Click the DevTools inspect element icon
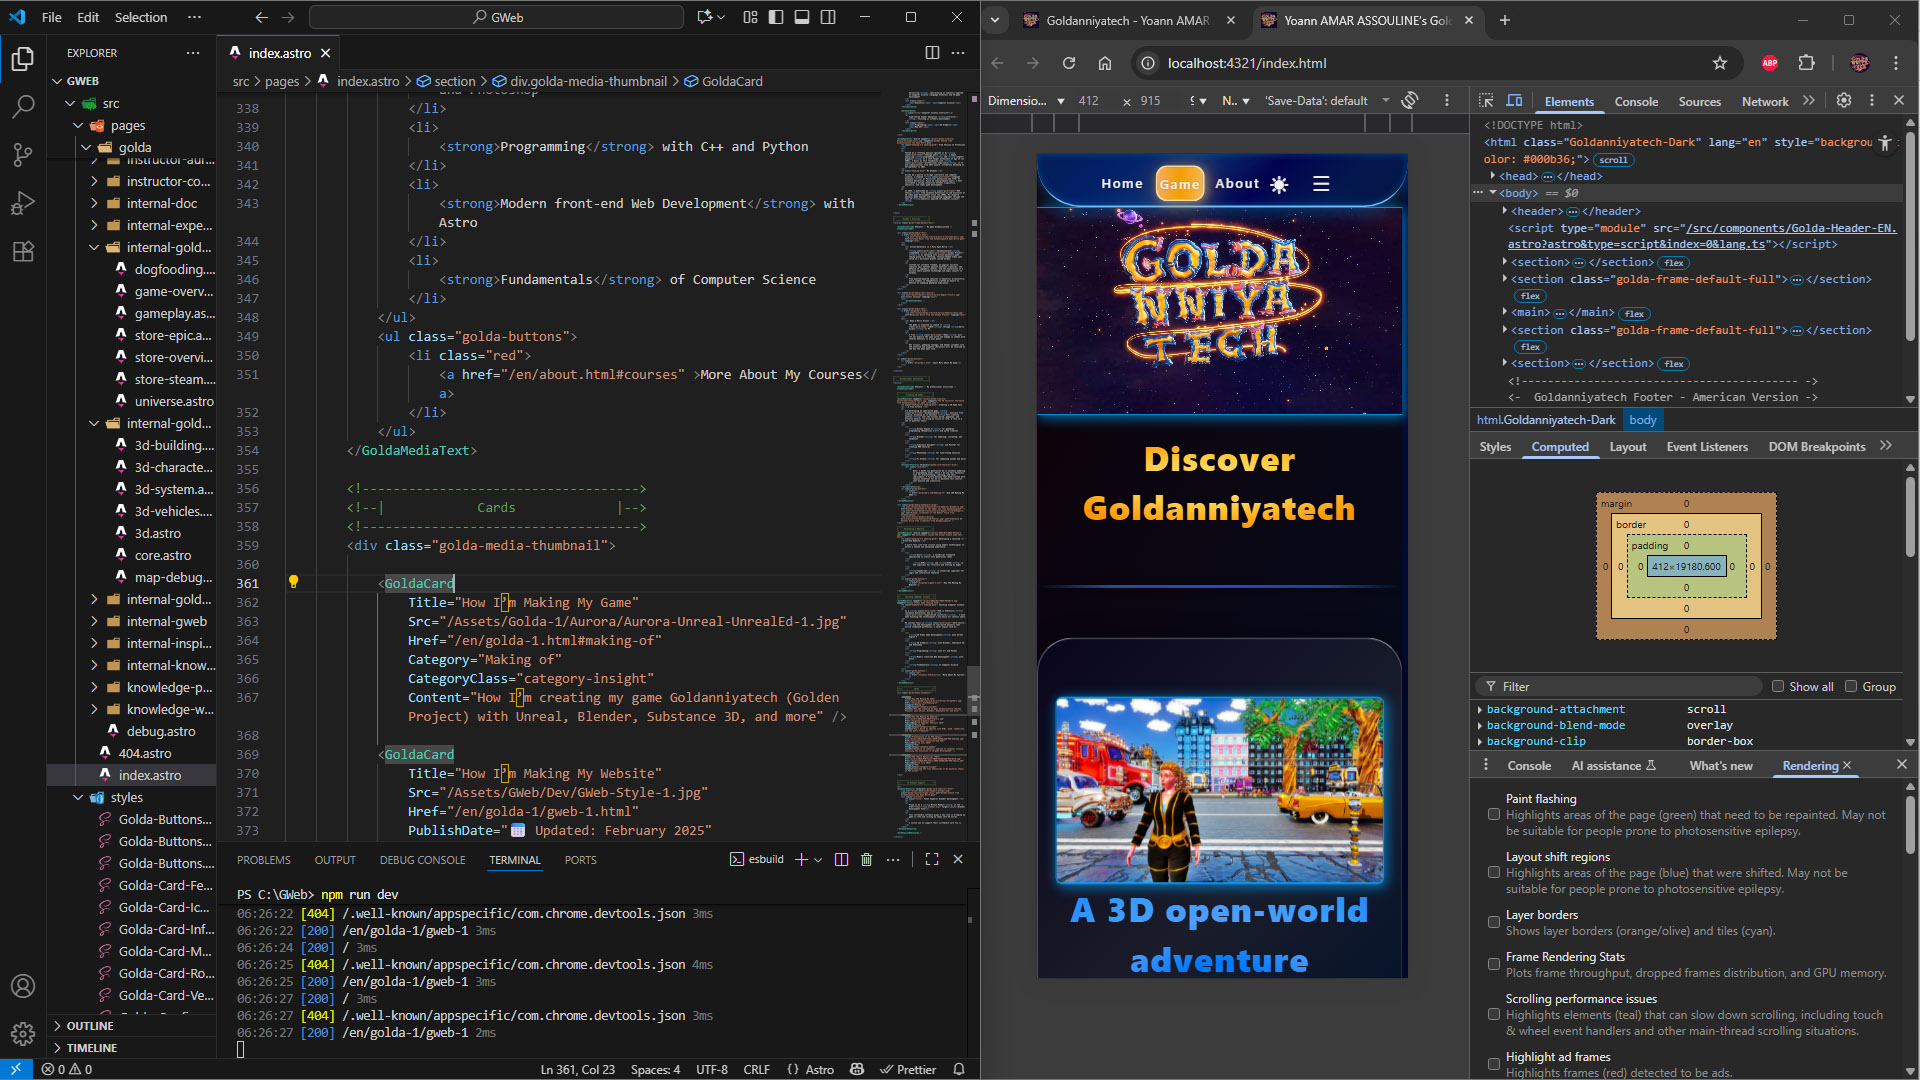 point(1486,101)
